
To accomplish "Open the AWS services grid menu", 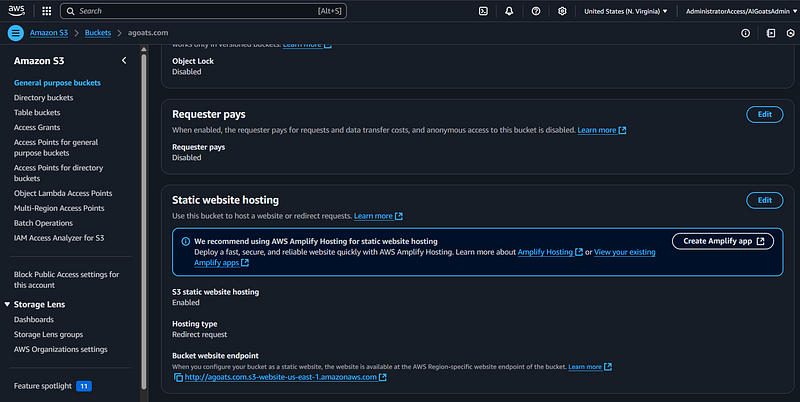I will click(x=46, y=11).
